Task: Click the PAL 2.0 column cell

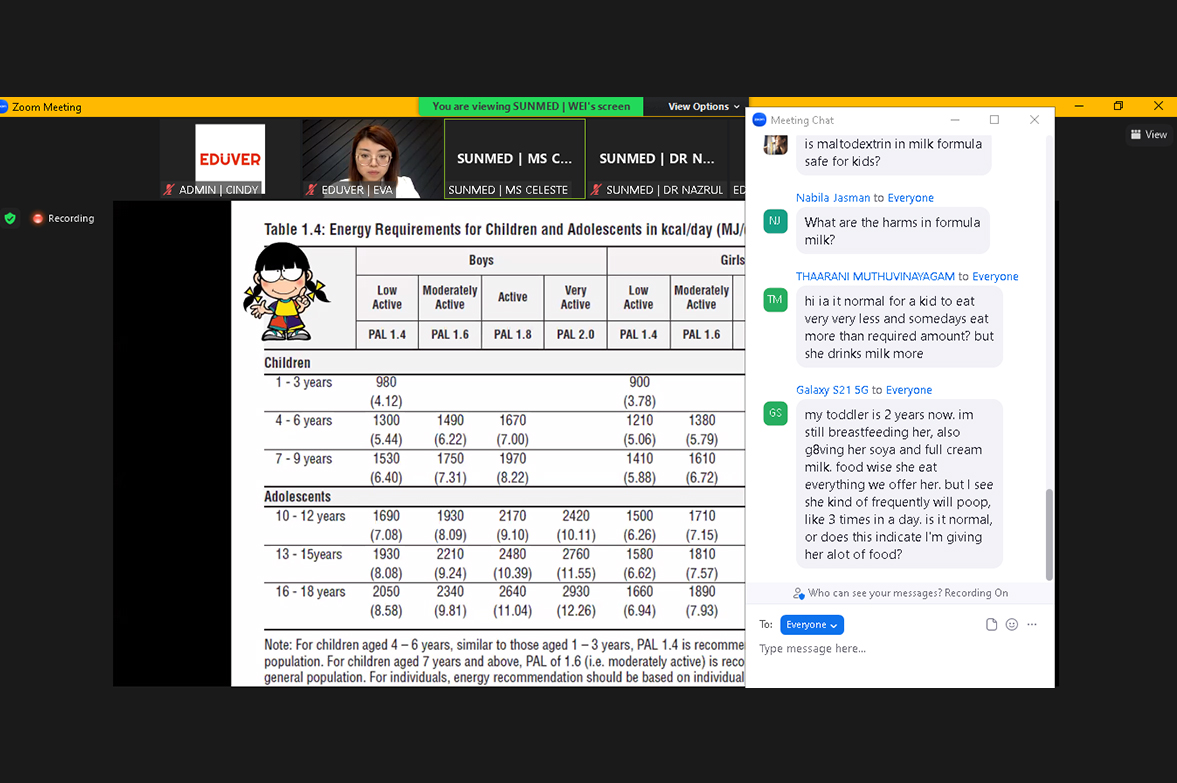Action: click(575, 335)
